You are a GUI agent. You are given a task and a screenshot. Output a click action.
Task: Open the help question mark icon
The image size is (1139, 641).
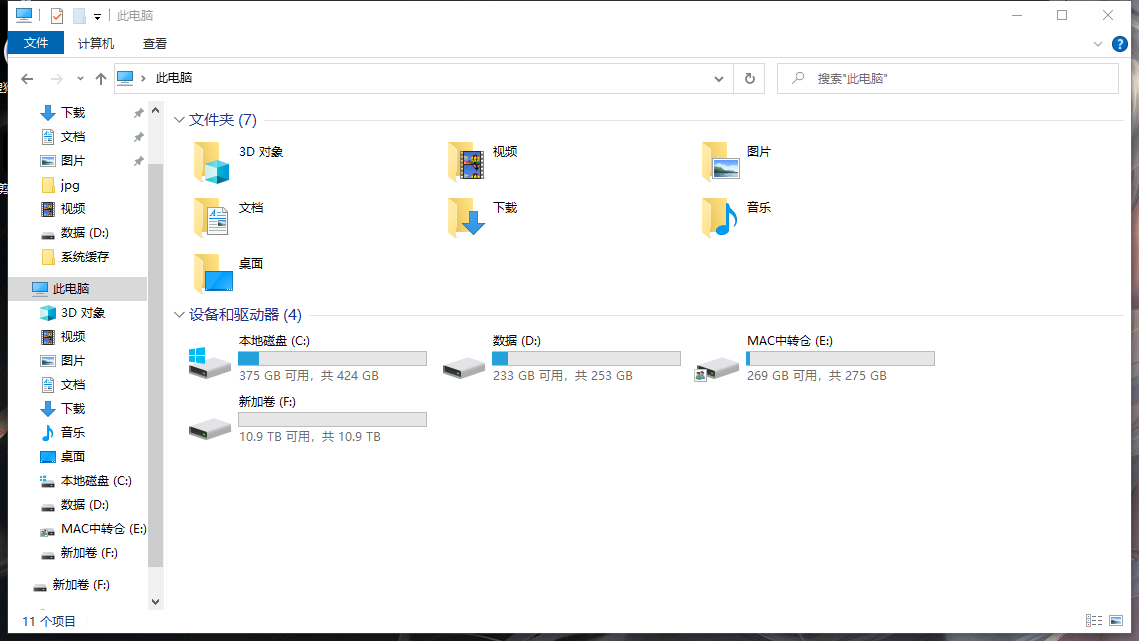1119,44
